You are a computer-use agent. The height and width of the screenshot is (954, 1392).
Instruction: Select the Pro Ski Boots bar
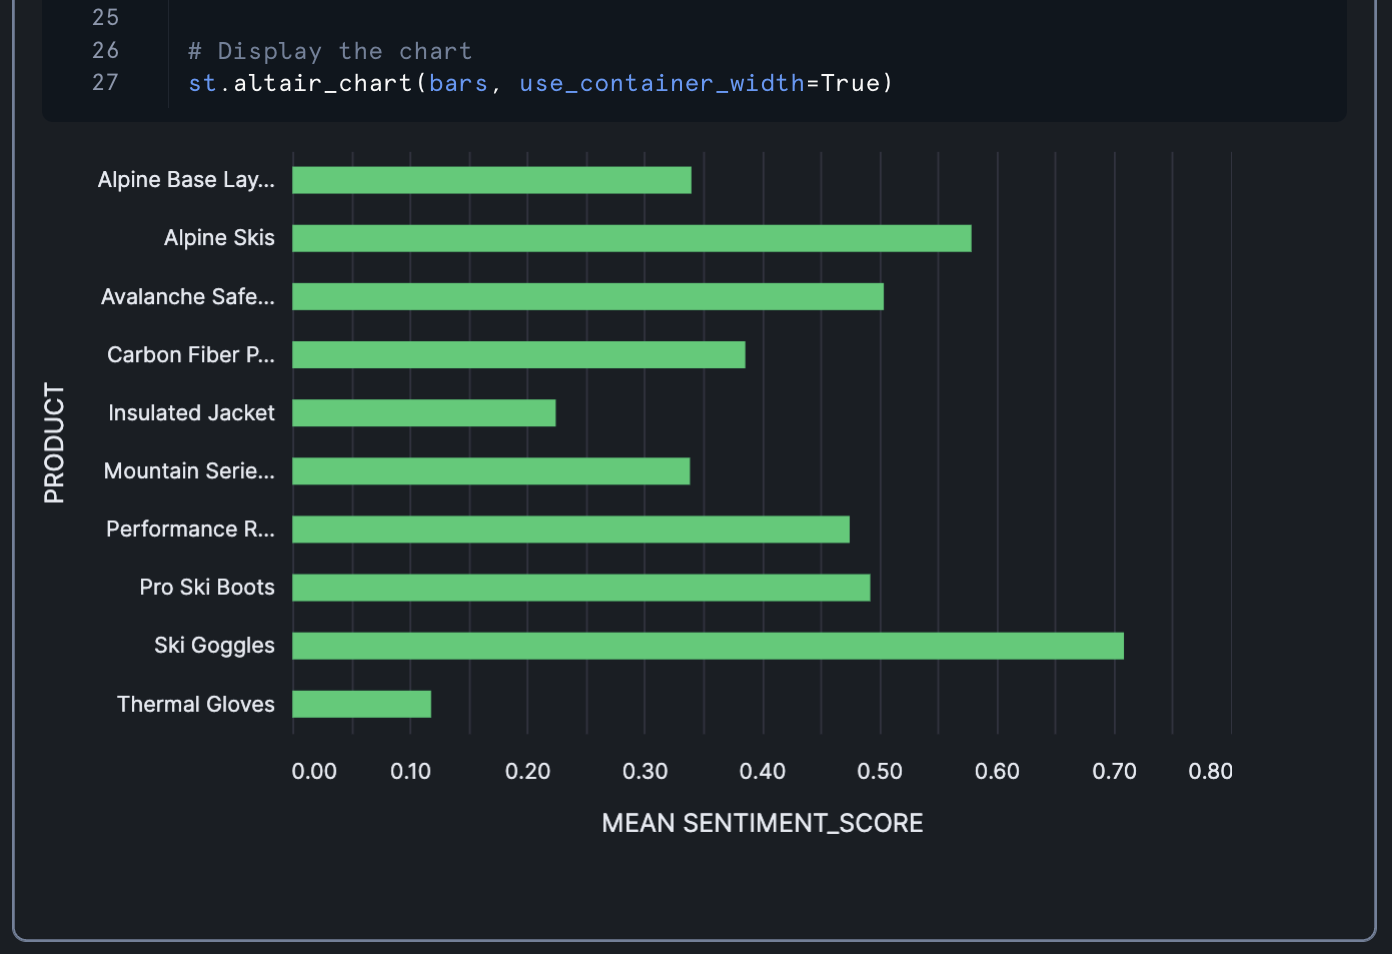pyautogui.click(x=580, y=588)
